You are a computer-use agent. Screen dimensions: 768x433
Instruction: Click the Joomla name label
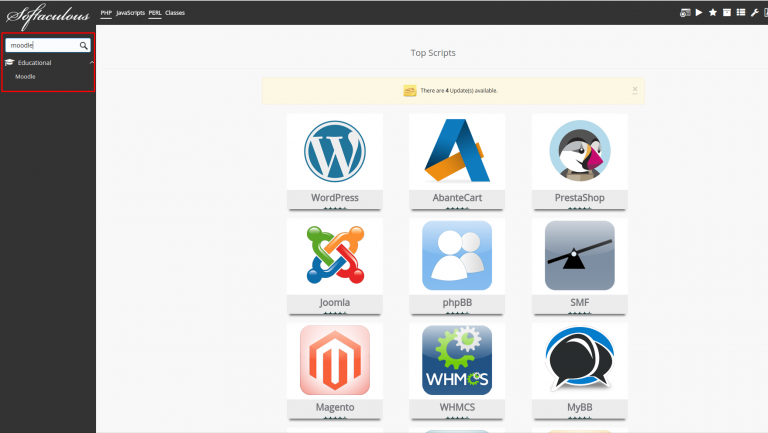335,302
